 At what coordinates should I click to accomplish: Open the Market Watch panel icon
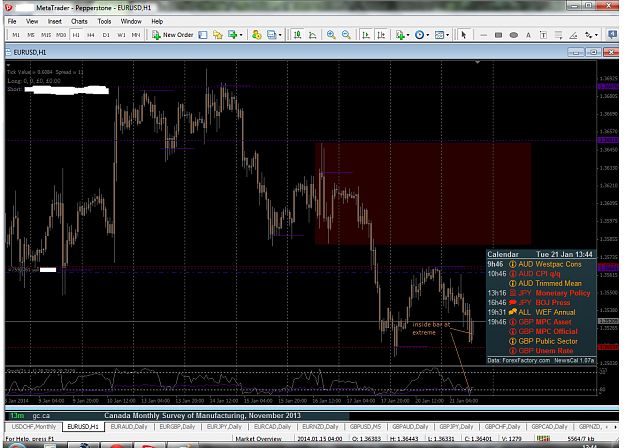click(203, 35)
